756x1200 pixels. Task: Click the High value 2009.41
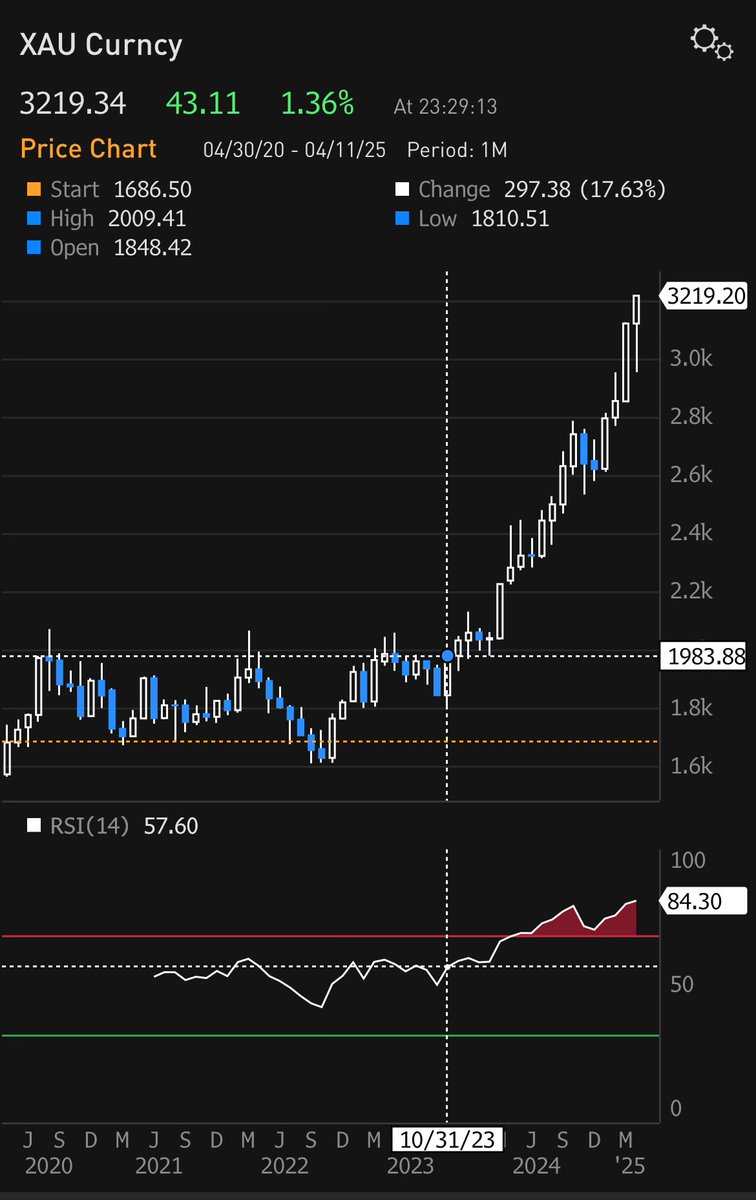pyautogui.click(x=146, y=218)
